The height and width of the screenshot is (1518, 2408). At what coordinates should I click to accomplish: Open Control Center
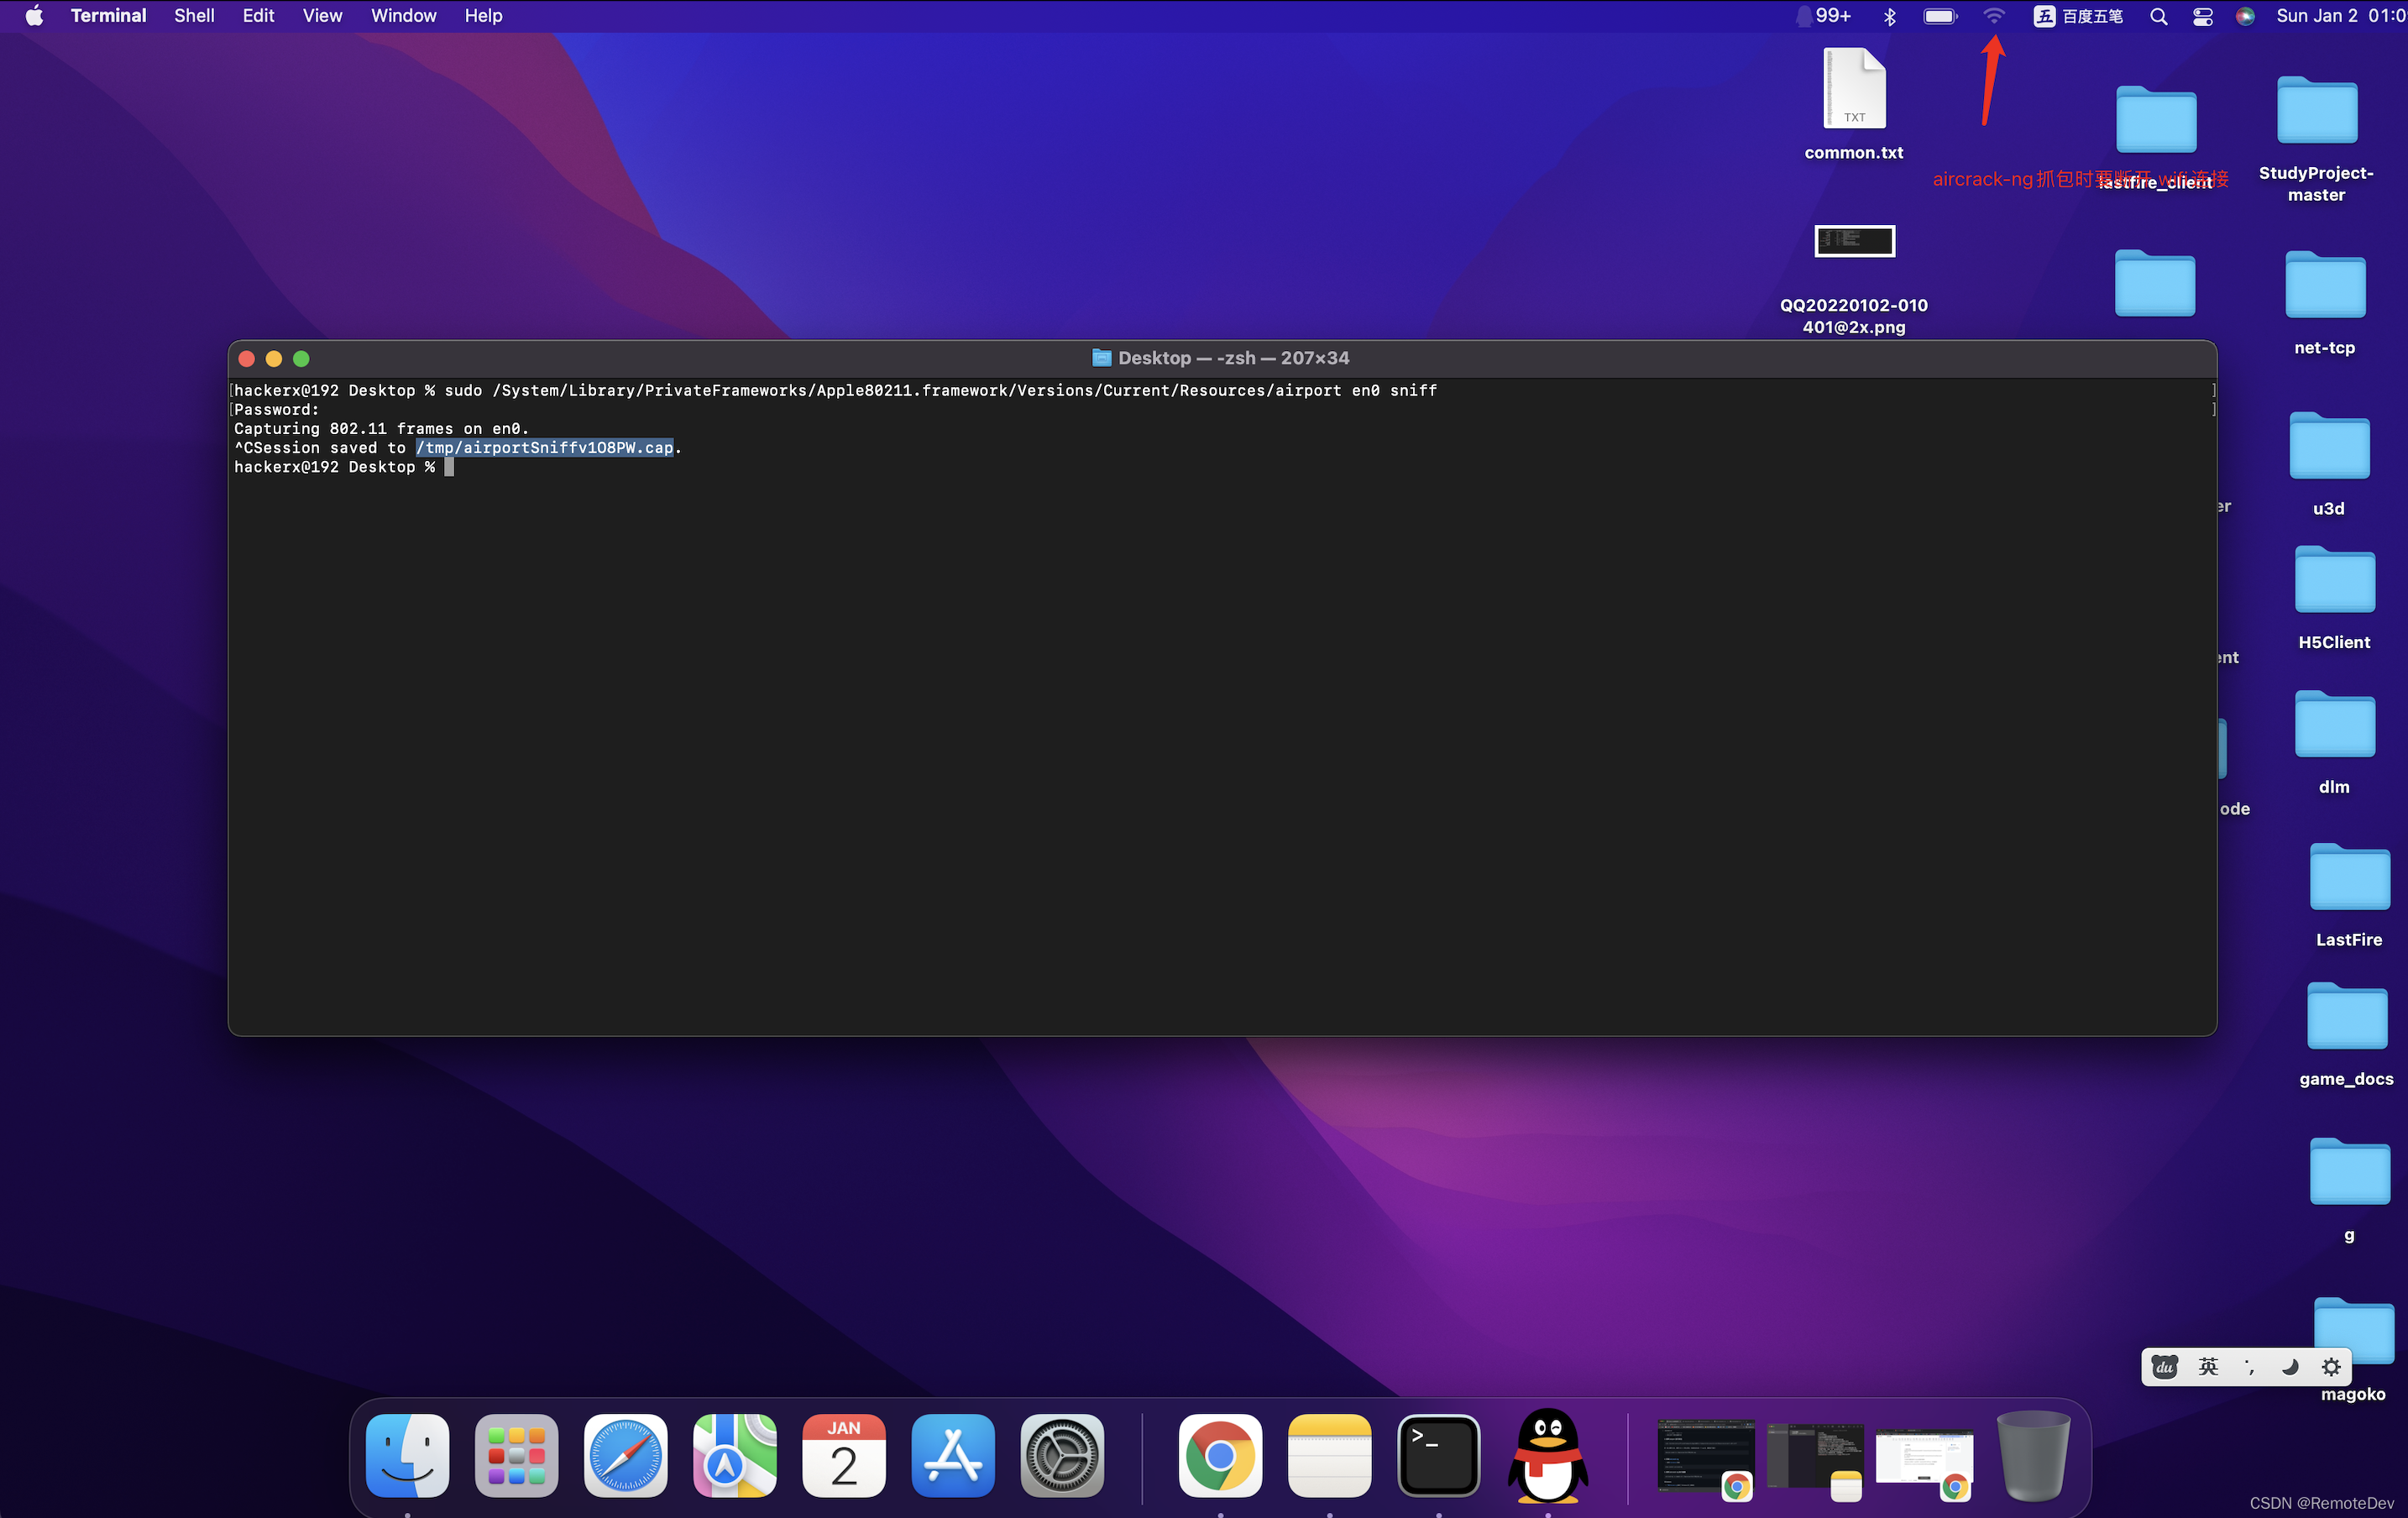click(2203, 16)
